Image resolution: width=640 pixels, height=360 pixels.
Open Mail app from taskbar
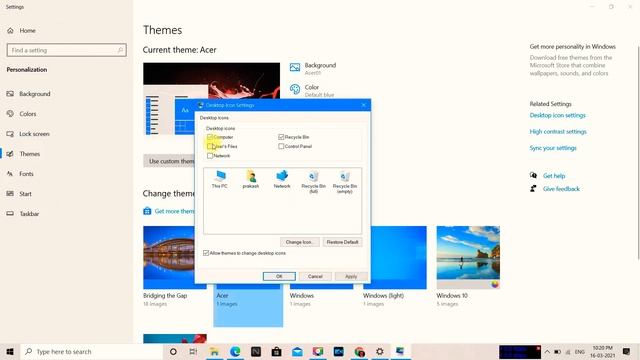[297, 351]
